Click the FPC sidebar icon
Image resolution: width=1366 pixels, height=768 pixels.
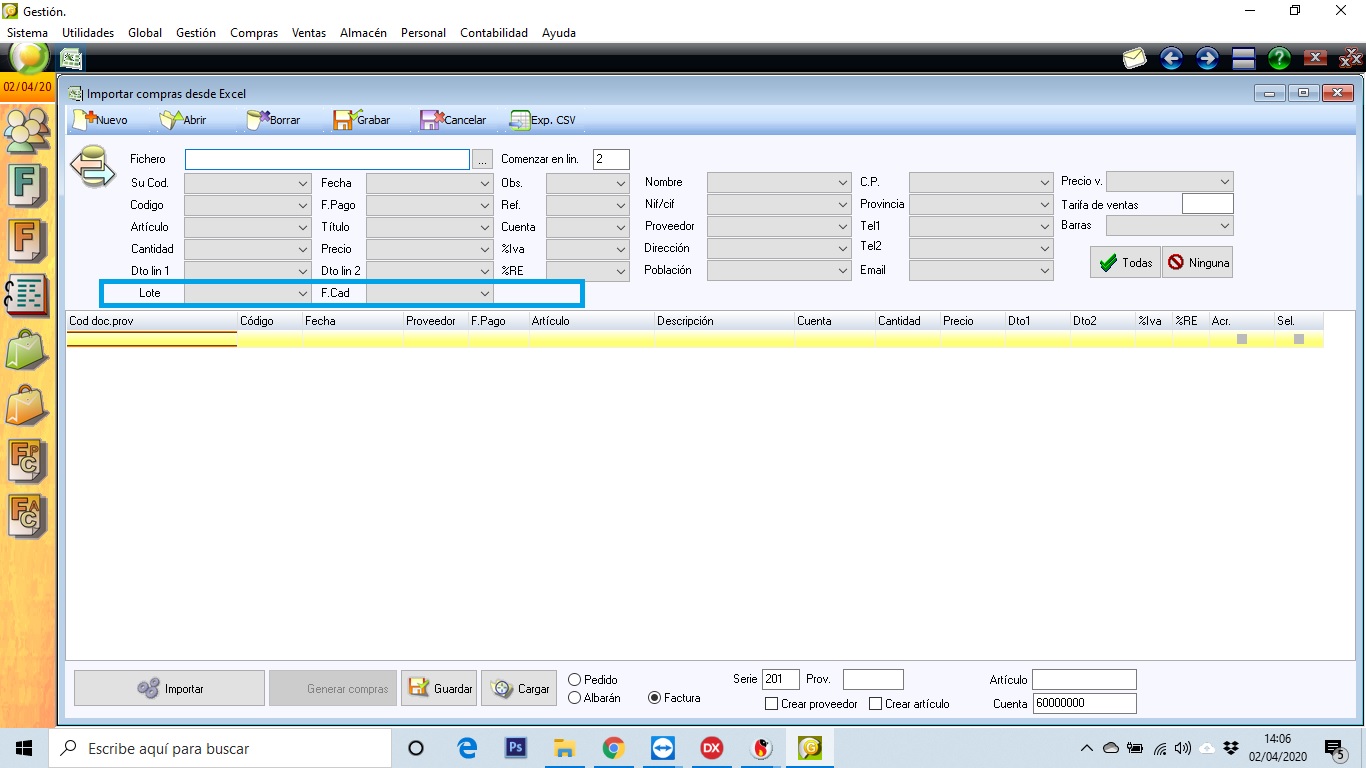coord(27,461)
